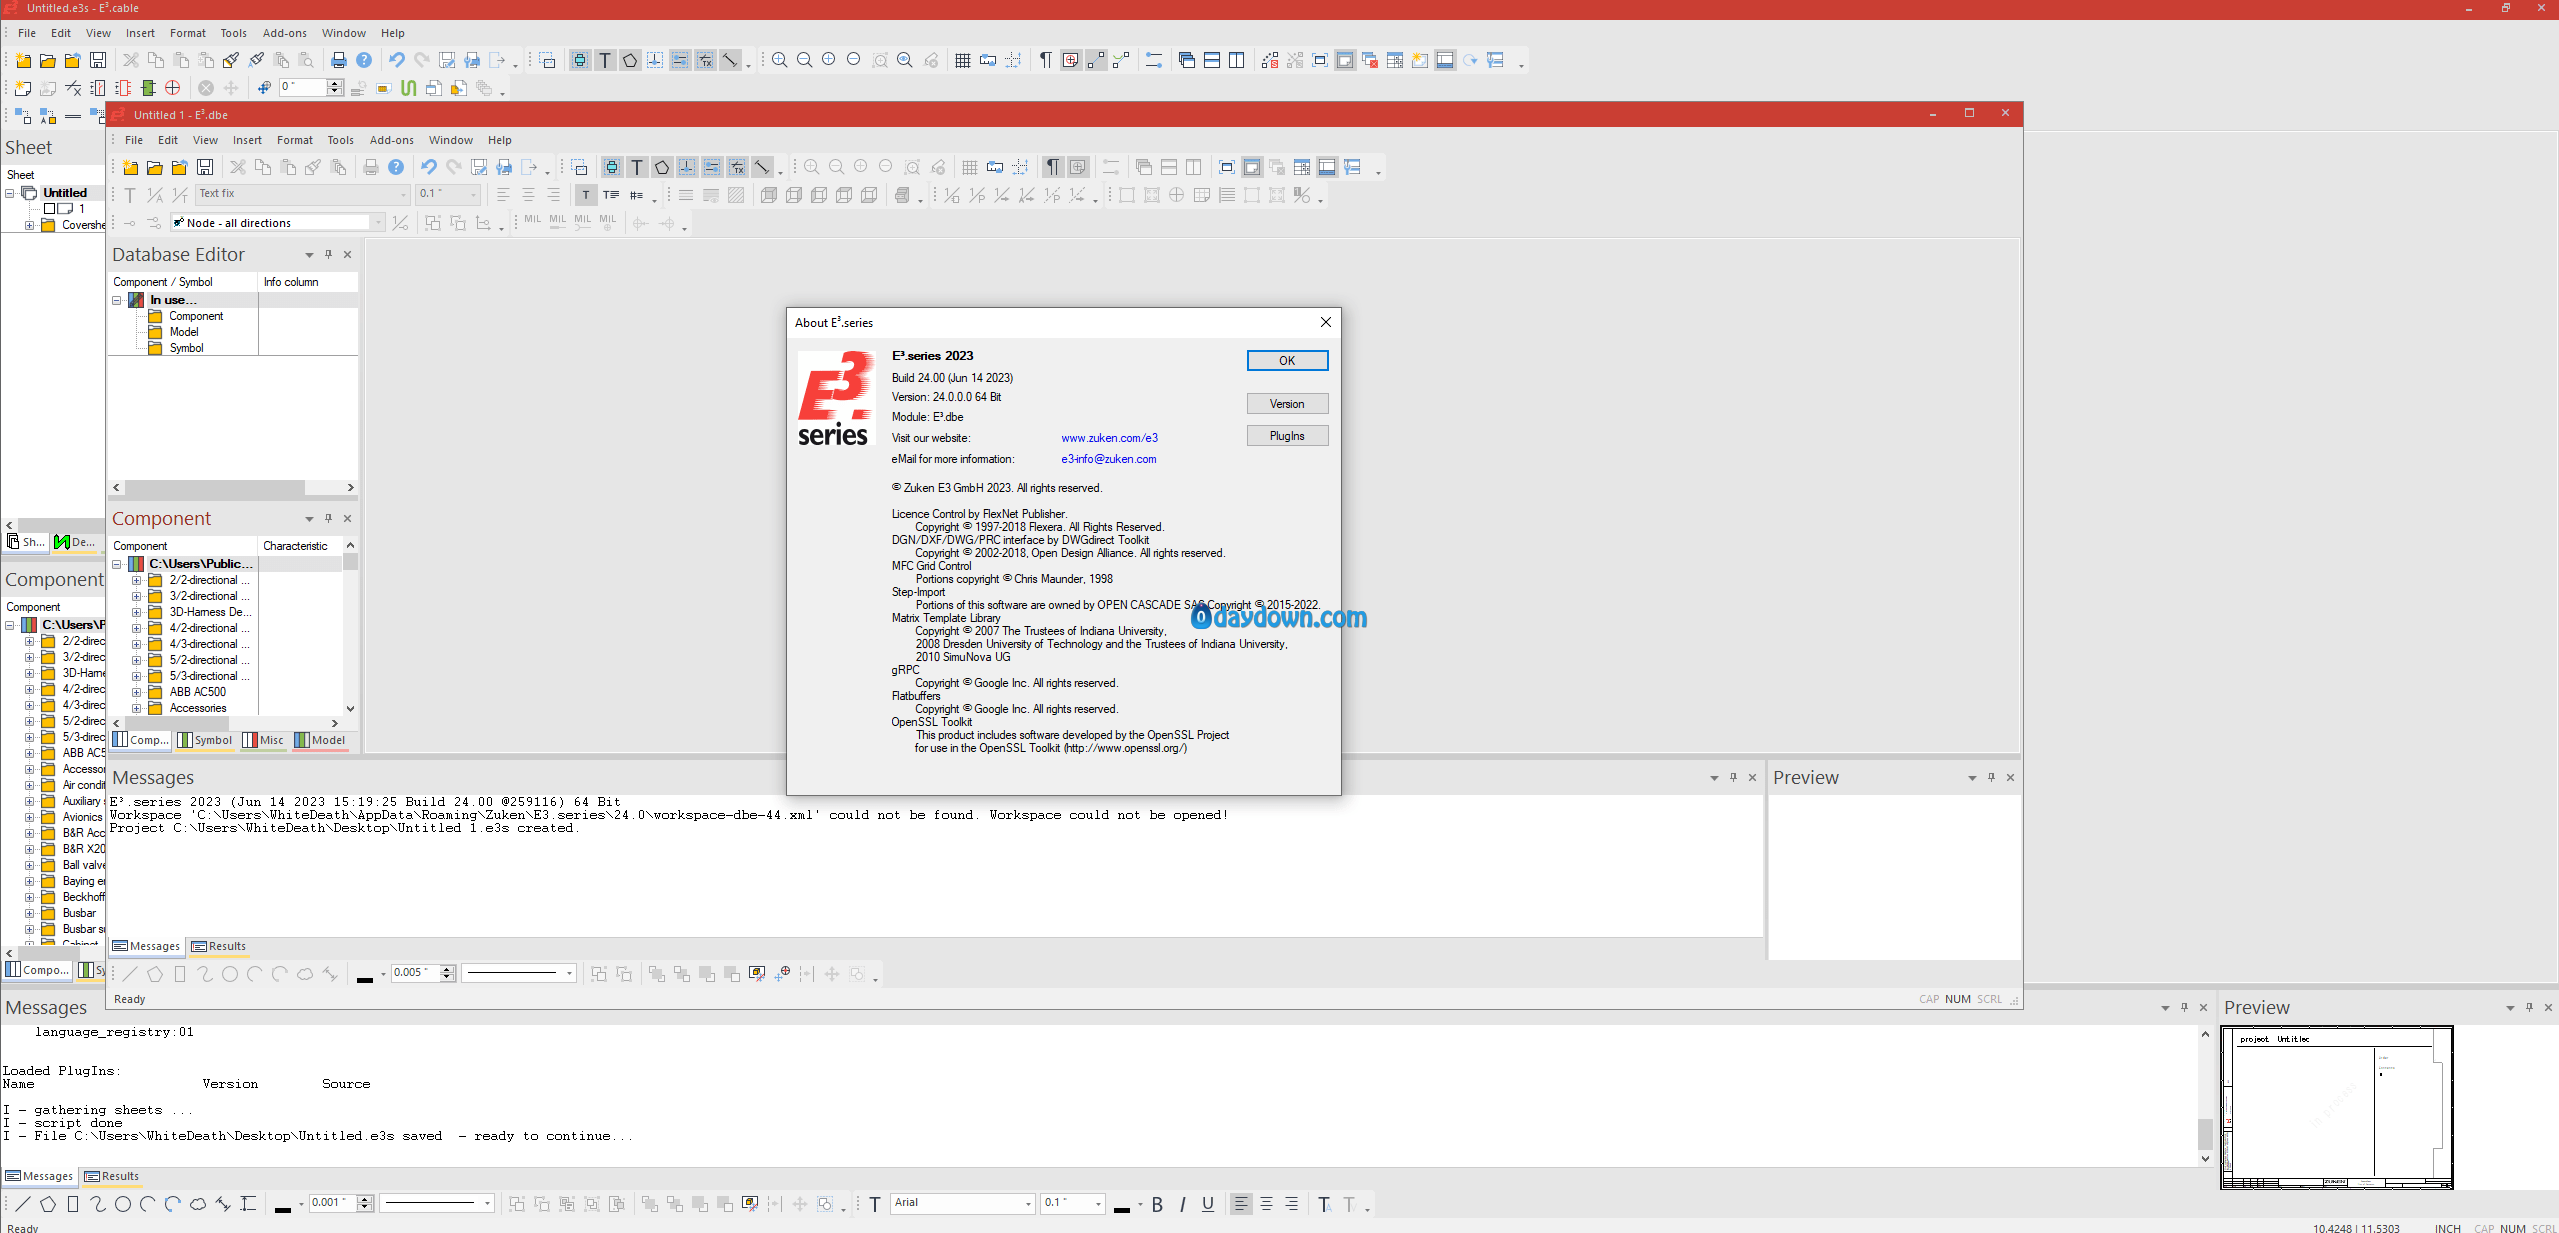Open Arial font dropdown

[1028, 1204]
